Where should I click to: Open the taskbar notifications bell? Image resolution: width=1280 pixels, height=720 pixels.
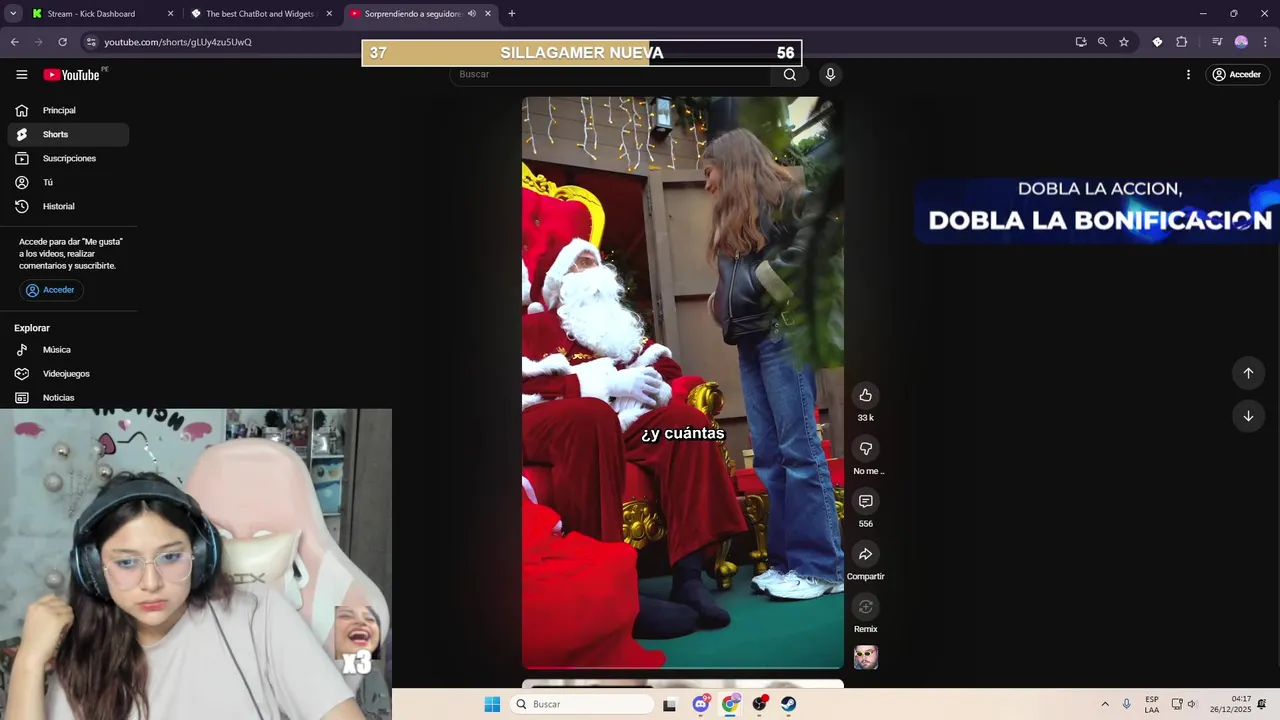(x=1262, y=704)
